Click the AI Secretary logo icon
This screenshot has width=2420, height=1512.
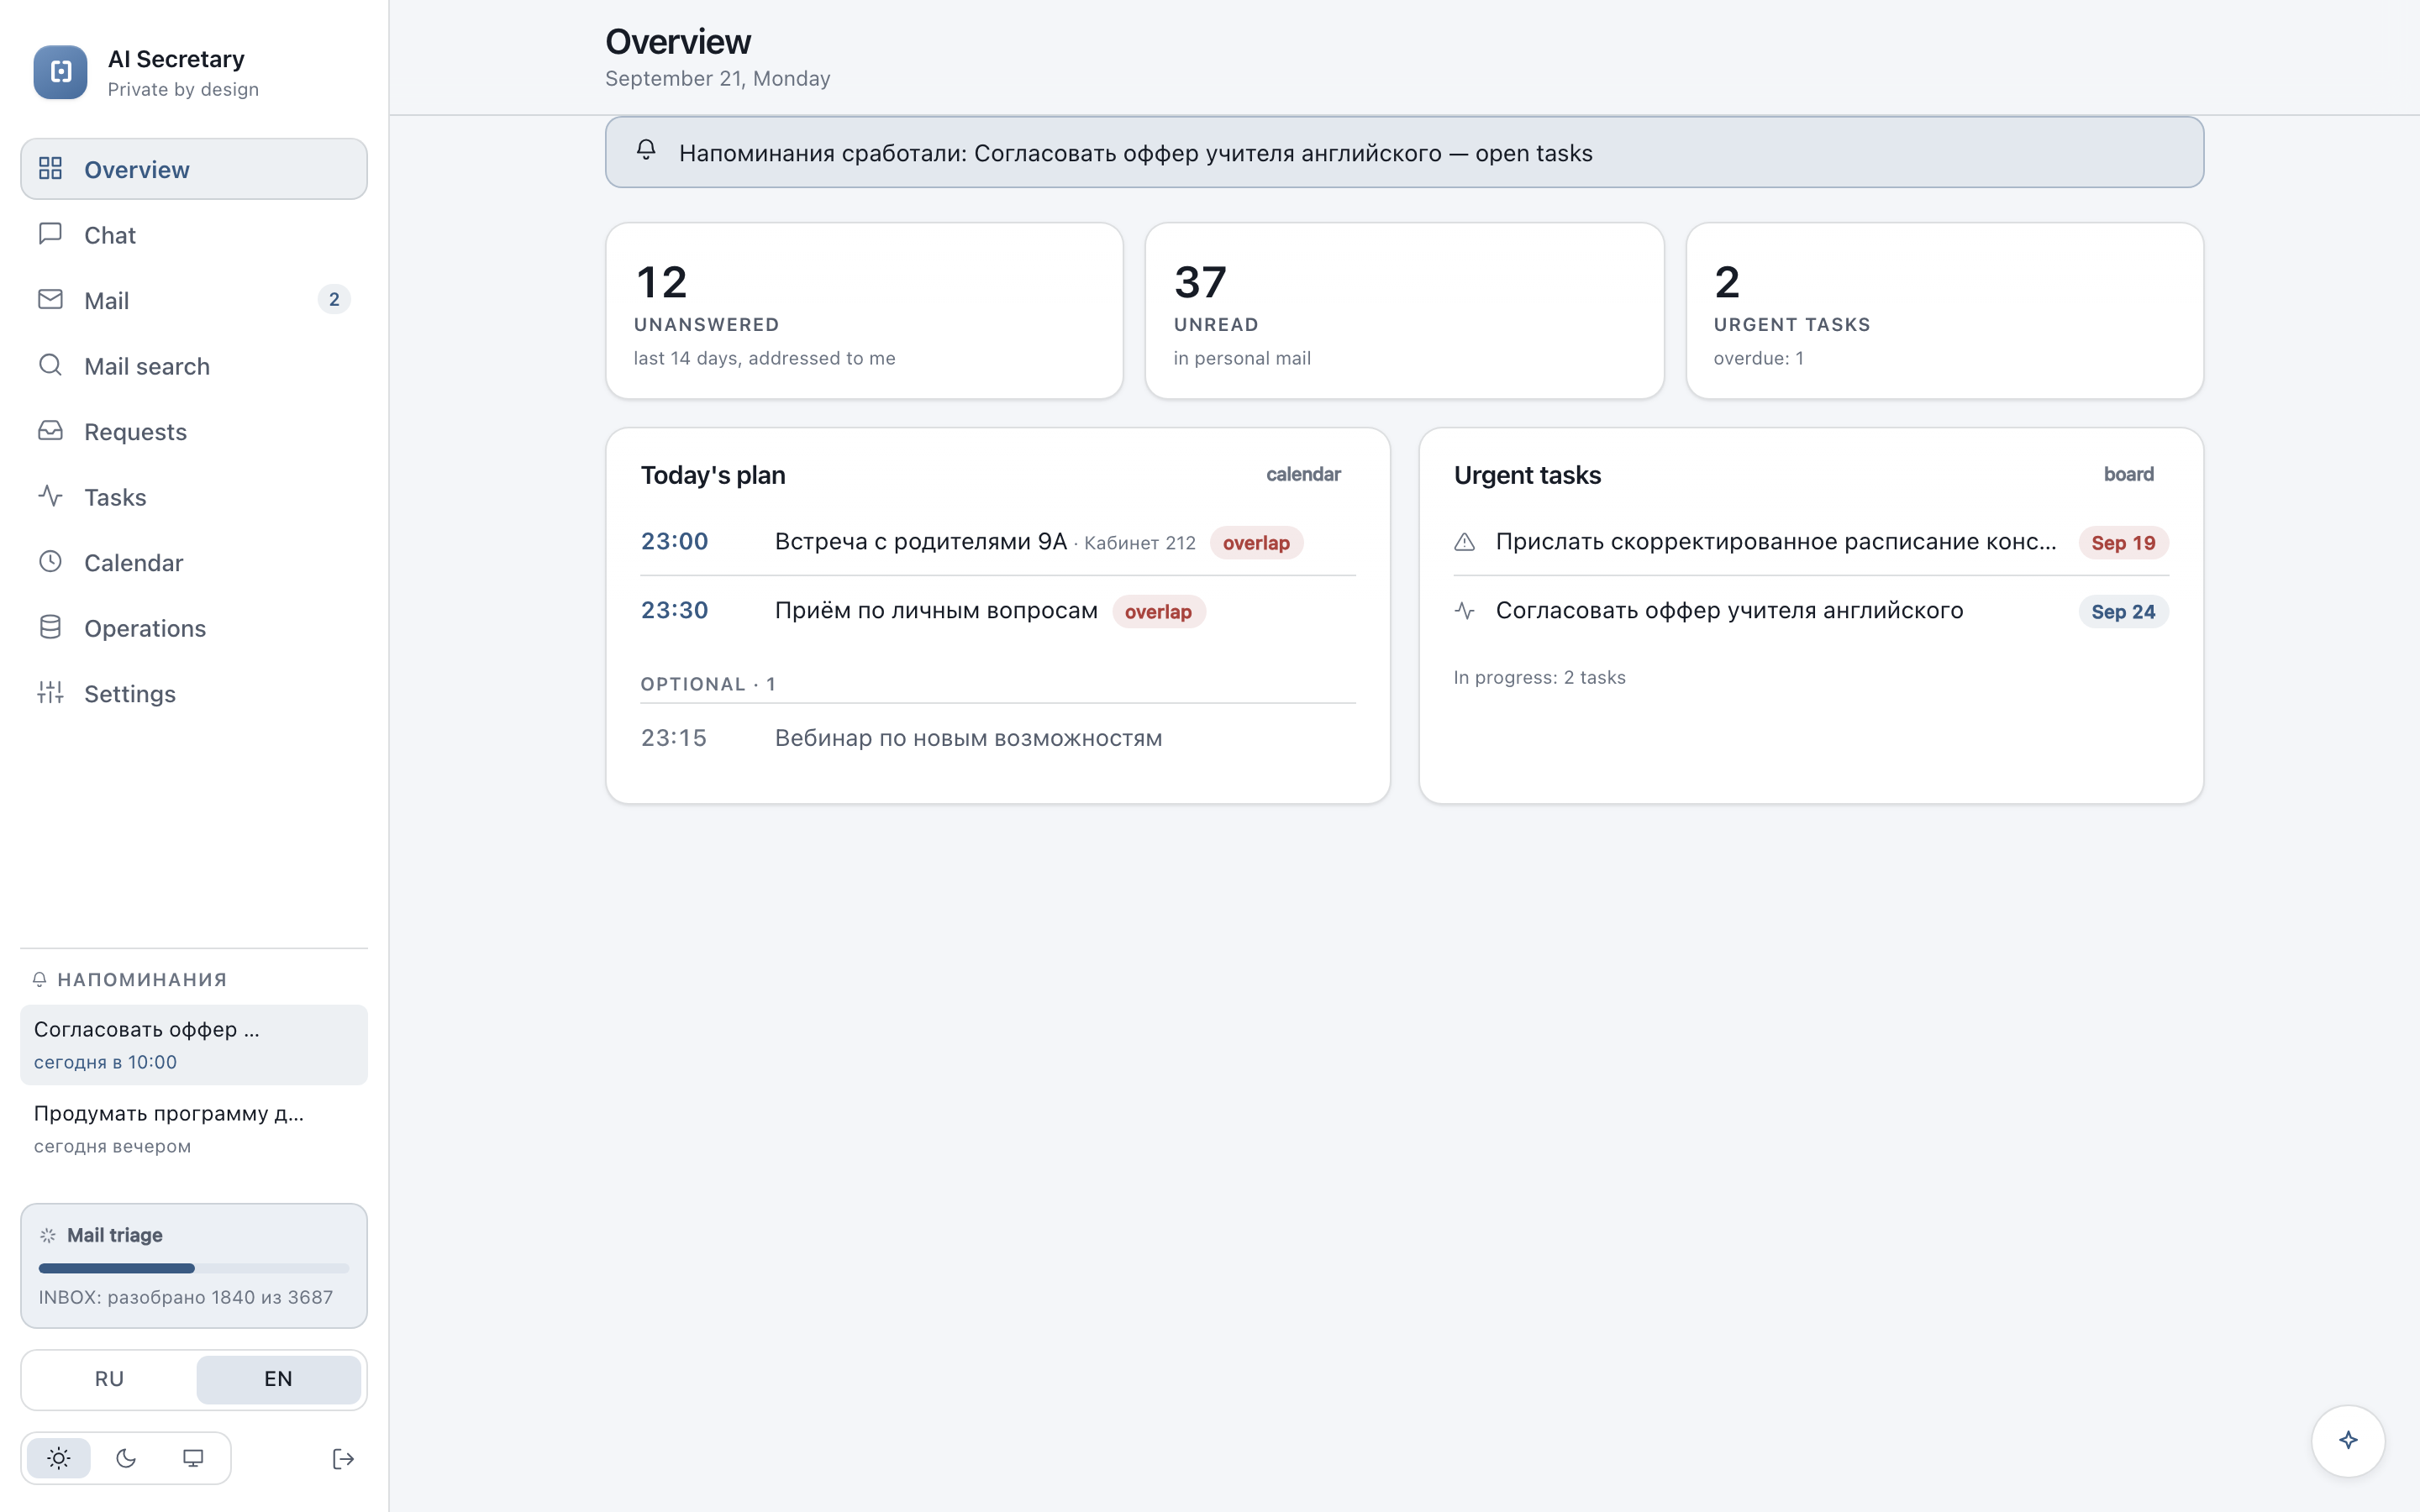pyautogui.click(x=60, y=72)
